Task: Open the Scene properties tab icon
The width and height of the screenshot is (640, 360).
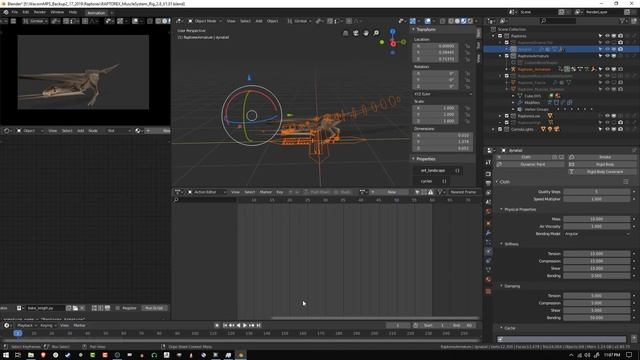Action: 488,202
